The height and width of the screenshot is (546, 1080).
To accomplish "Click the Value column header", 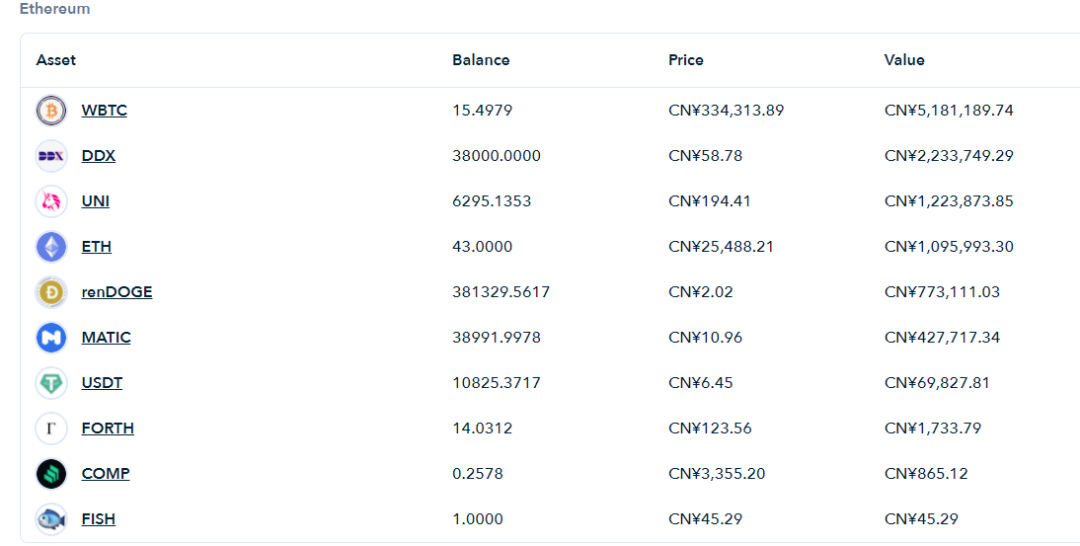I will (904, 60).
